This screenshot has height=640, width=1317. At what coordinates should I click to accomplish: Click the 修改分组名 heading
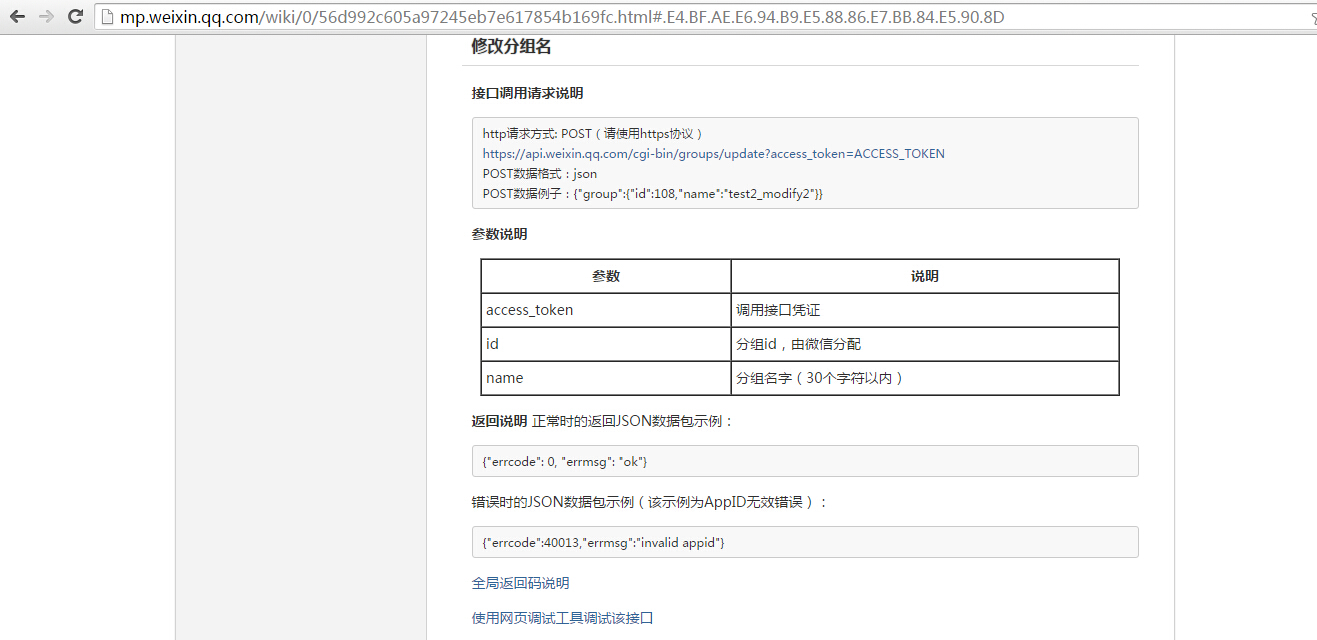(x=511, y=46)
